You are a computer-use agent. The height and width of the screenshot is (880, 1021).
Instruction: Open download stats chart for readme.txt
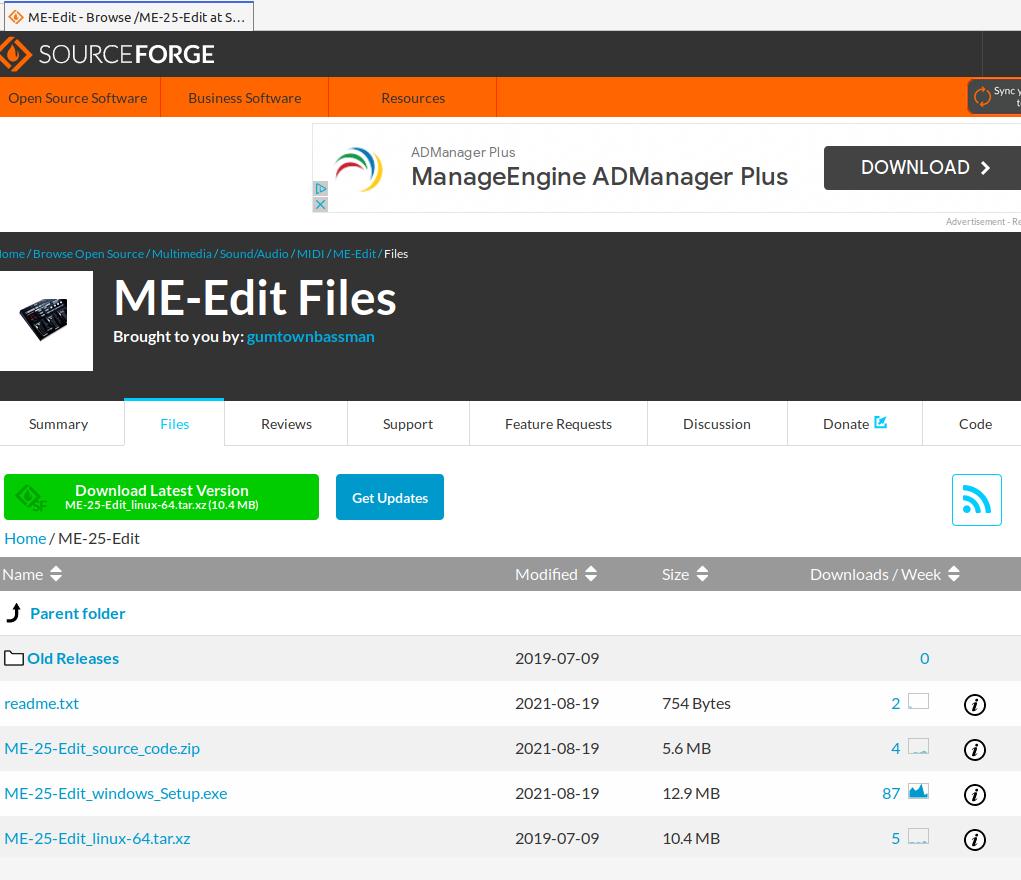(x=918, y=702)
